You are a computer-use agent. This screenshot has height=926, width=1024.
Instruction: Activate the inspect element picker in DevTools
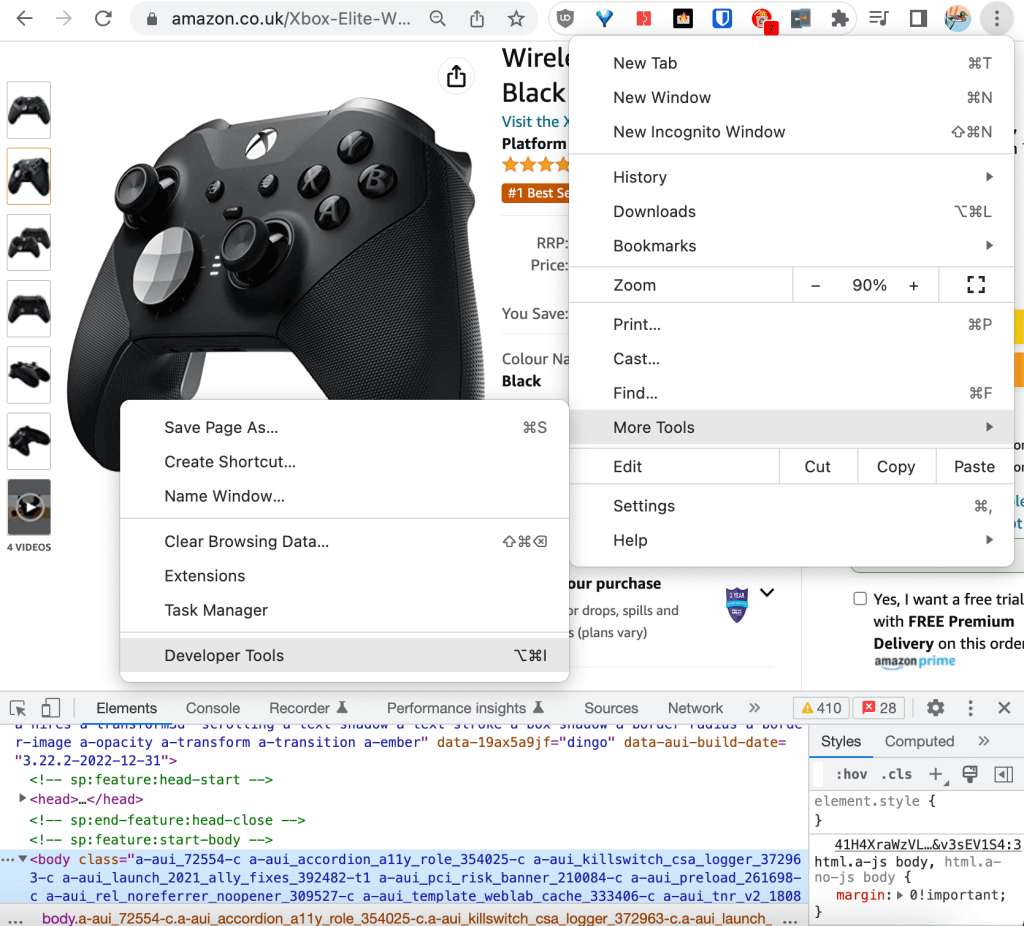click(x=17, y=707)
